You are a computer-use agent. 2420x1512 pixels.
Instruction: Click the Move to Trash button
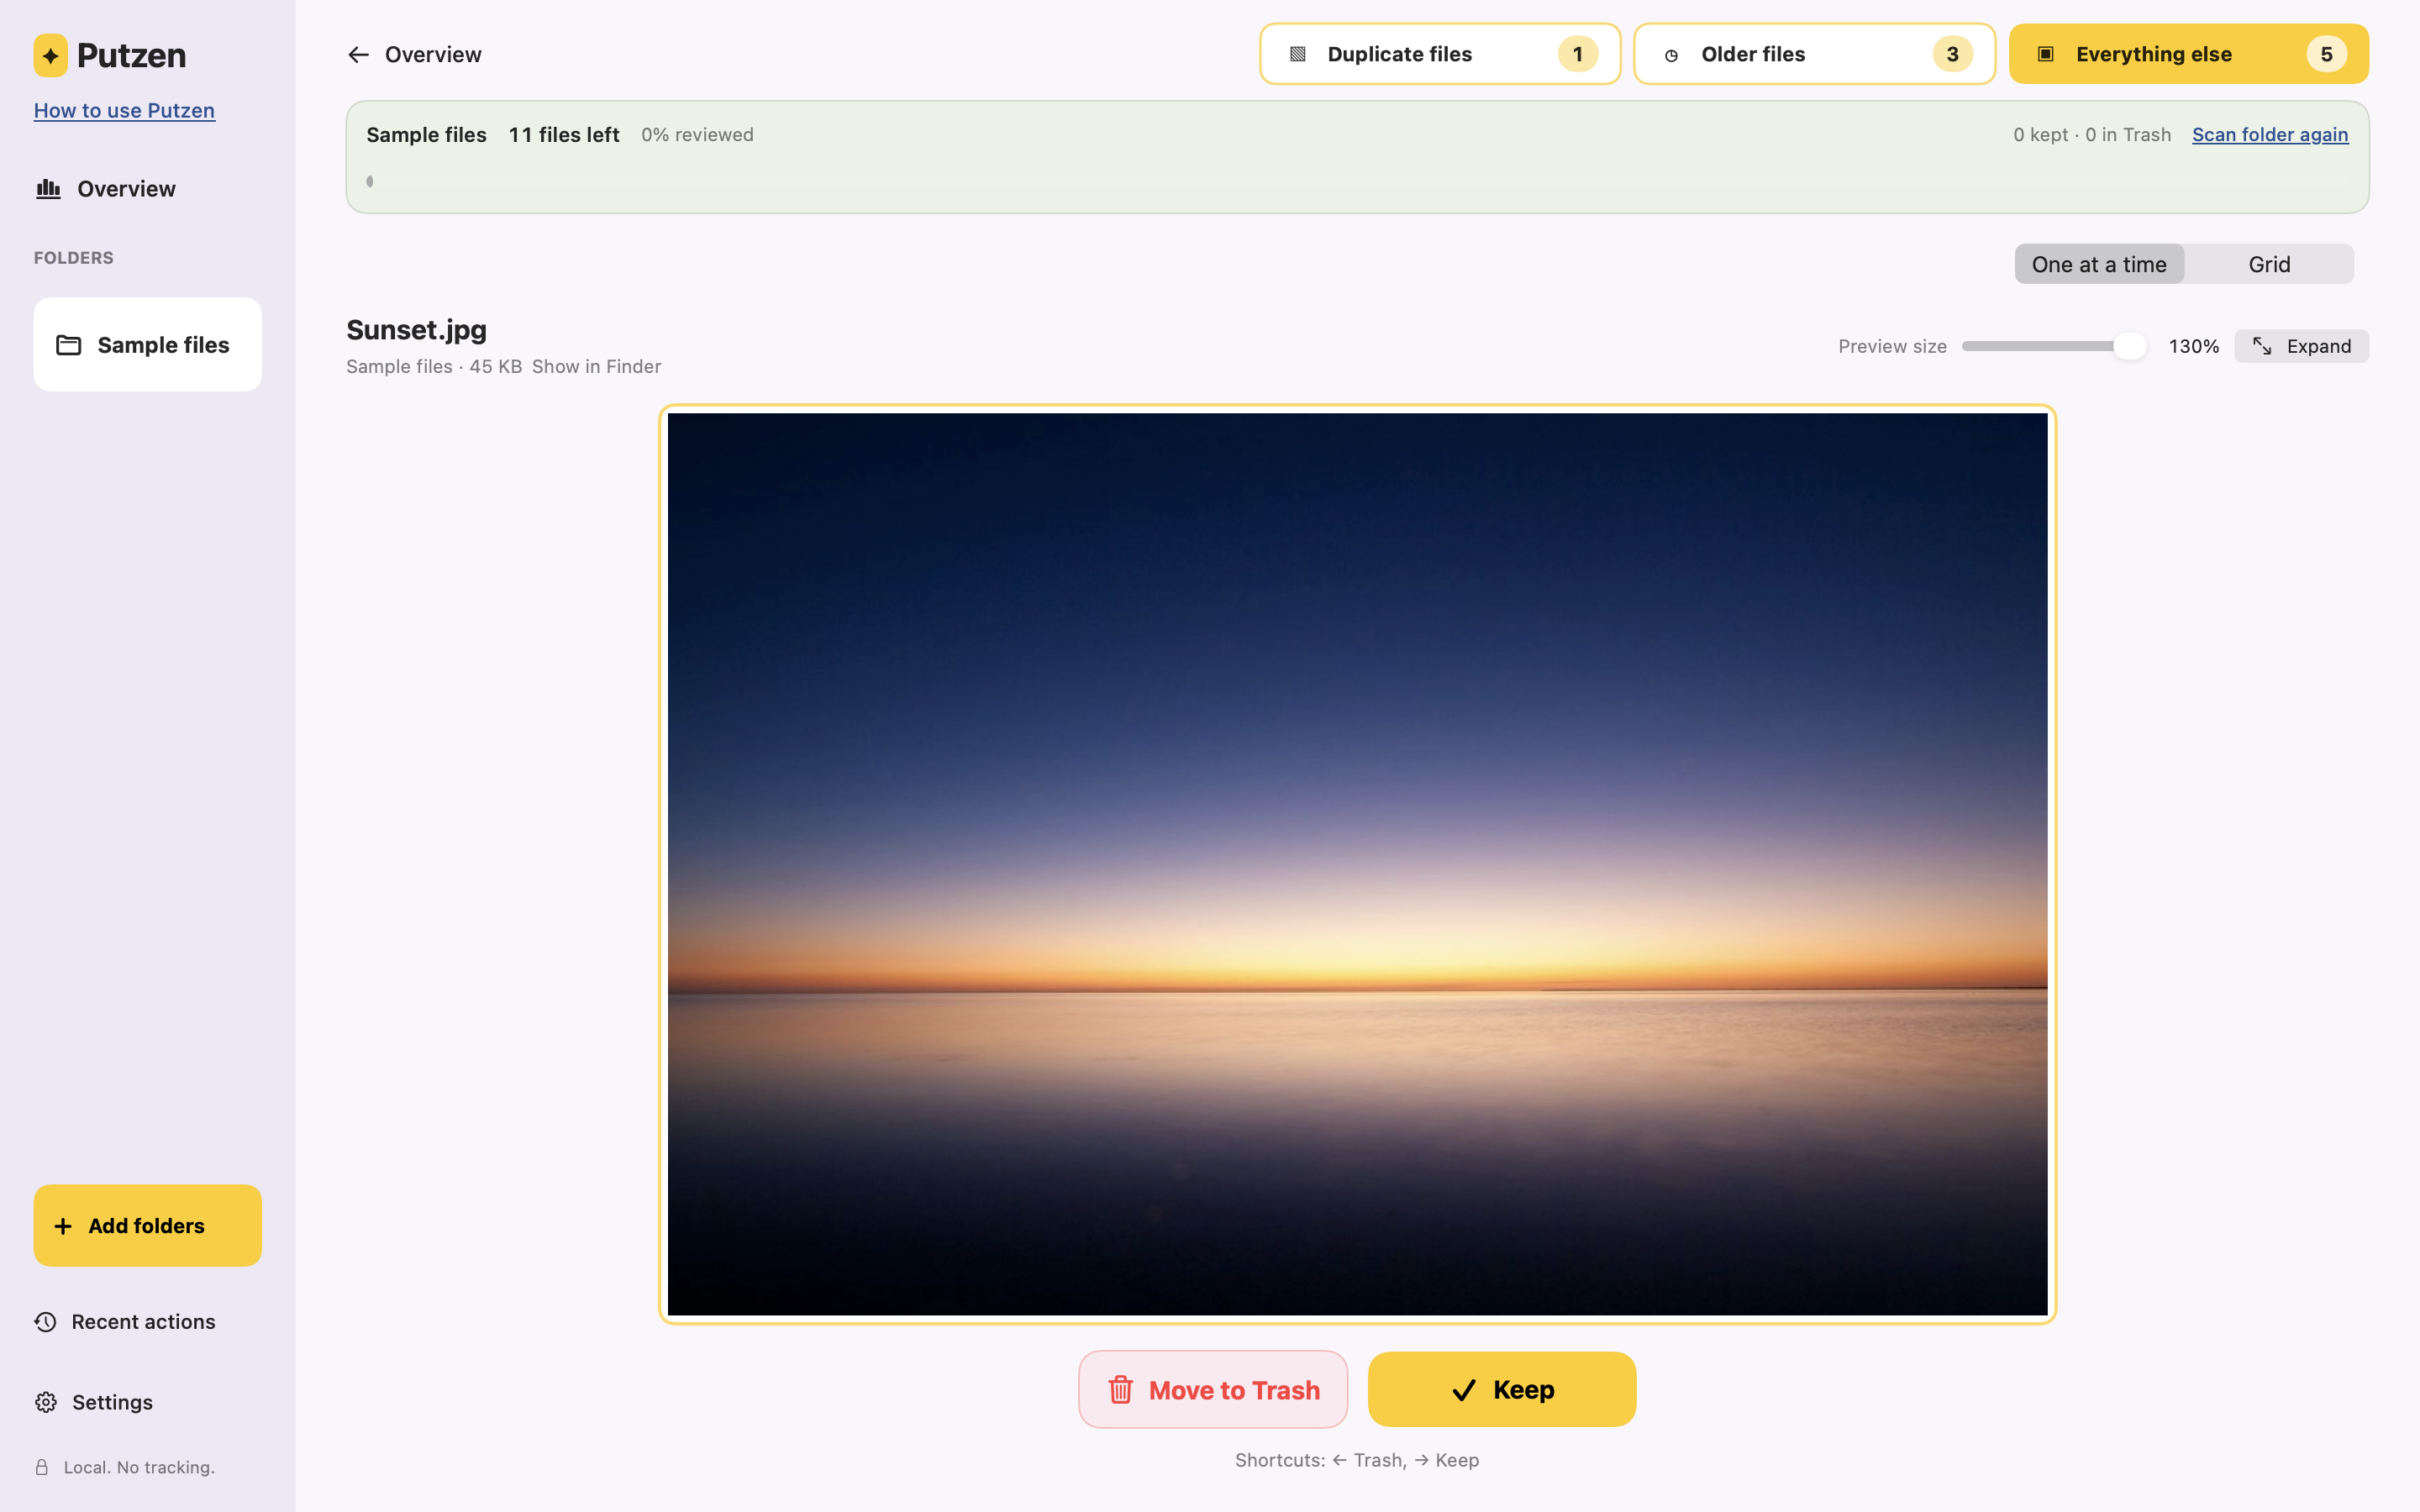coord(1213,1390)
